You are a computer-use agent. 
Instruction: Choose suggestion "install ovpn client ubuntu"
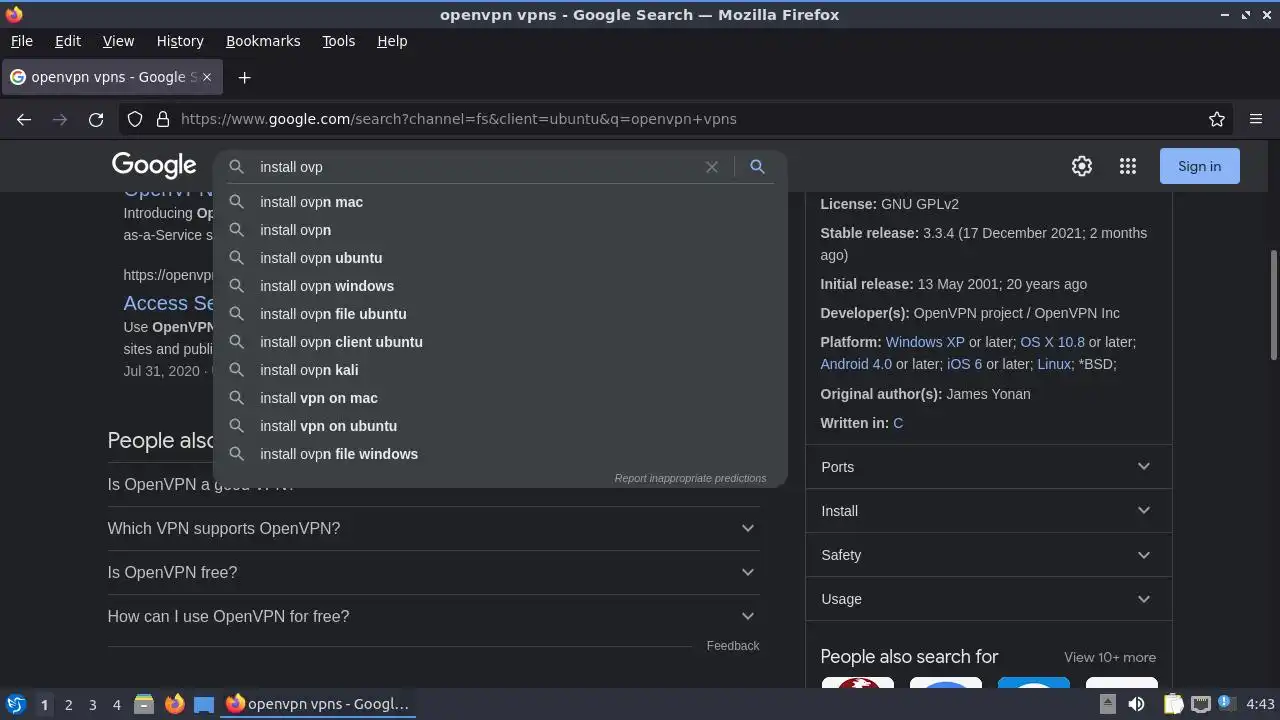500,342
